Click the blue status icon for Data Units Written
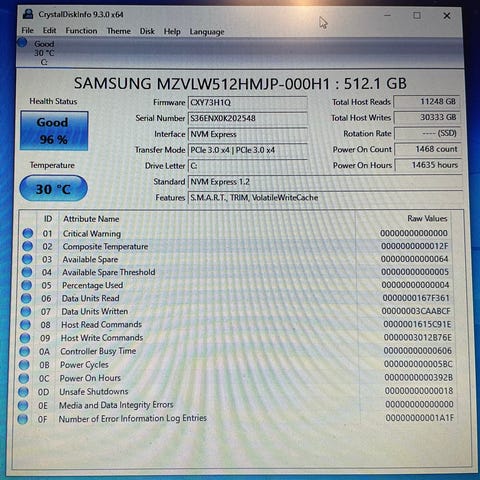480x480 pixels. 26,311
